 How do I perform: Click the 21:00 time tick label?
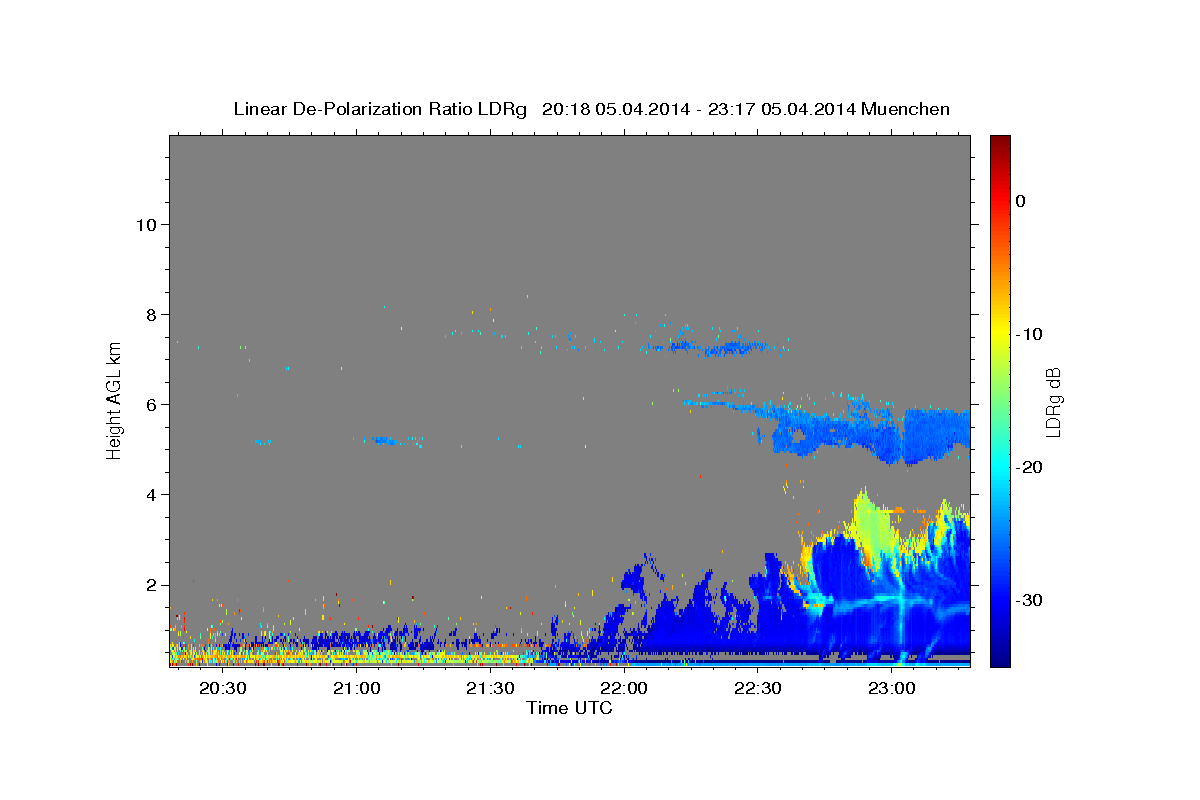(356, 688)
